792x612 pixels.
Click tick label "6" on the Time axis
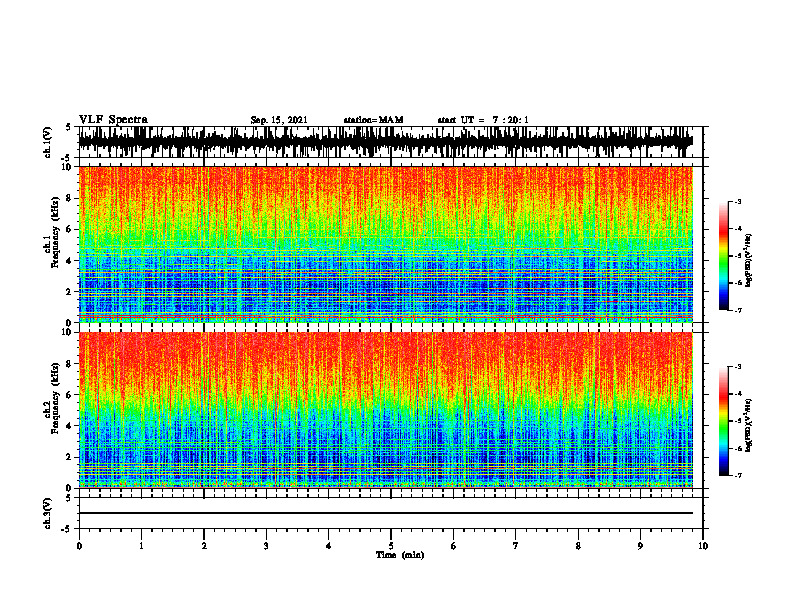[454, 546]
